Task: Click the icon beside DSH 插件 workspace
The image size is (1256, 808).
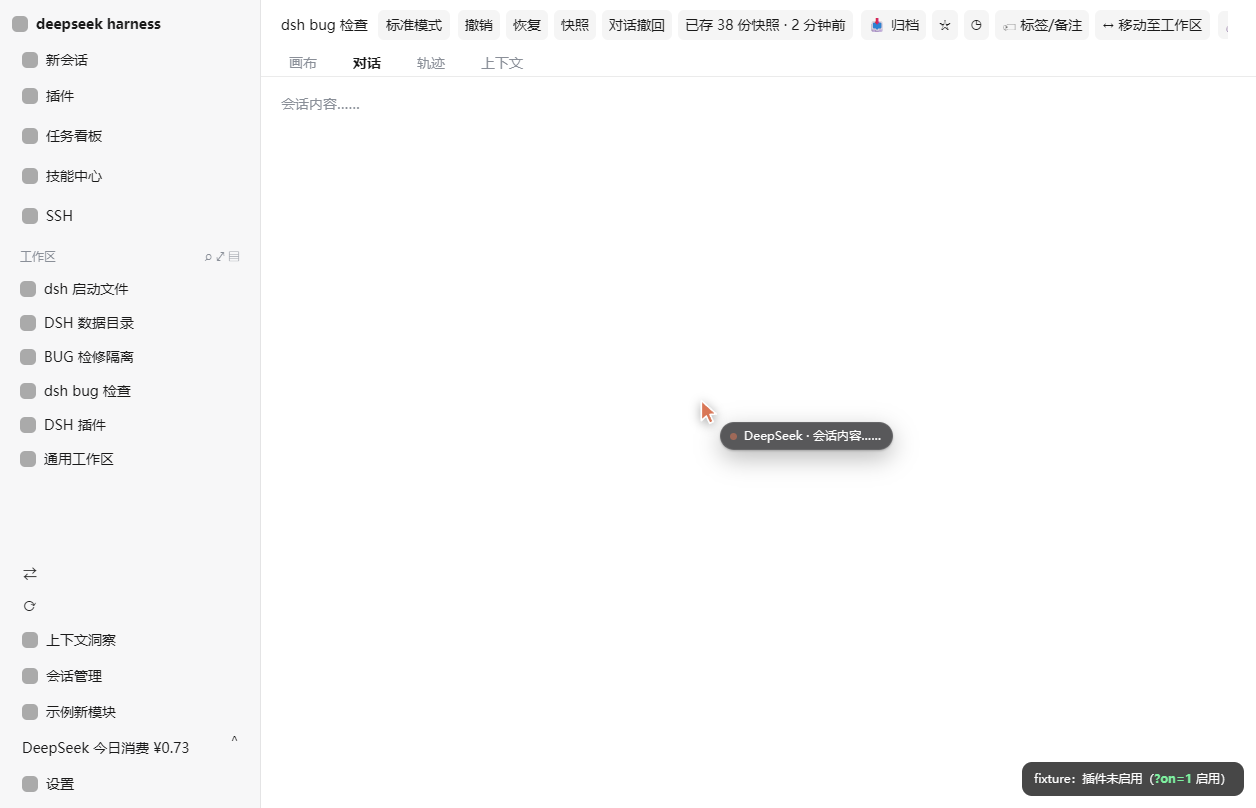Action: point(28,425)
